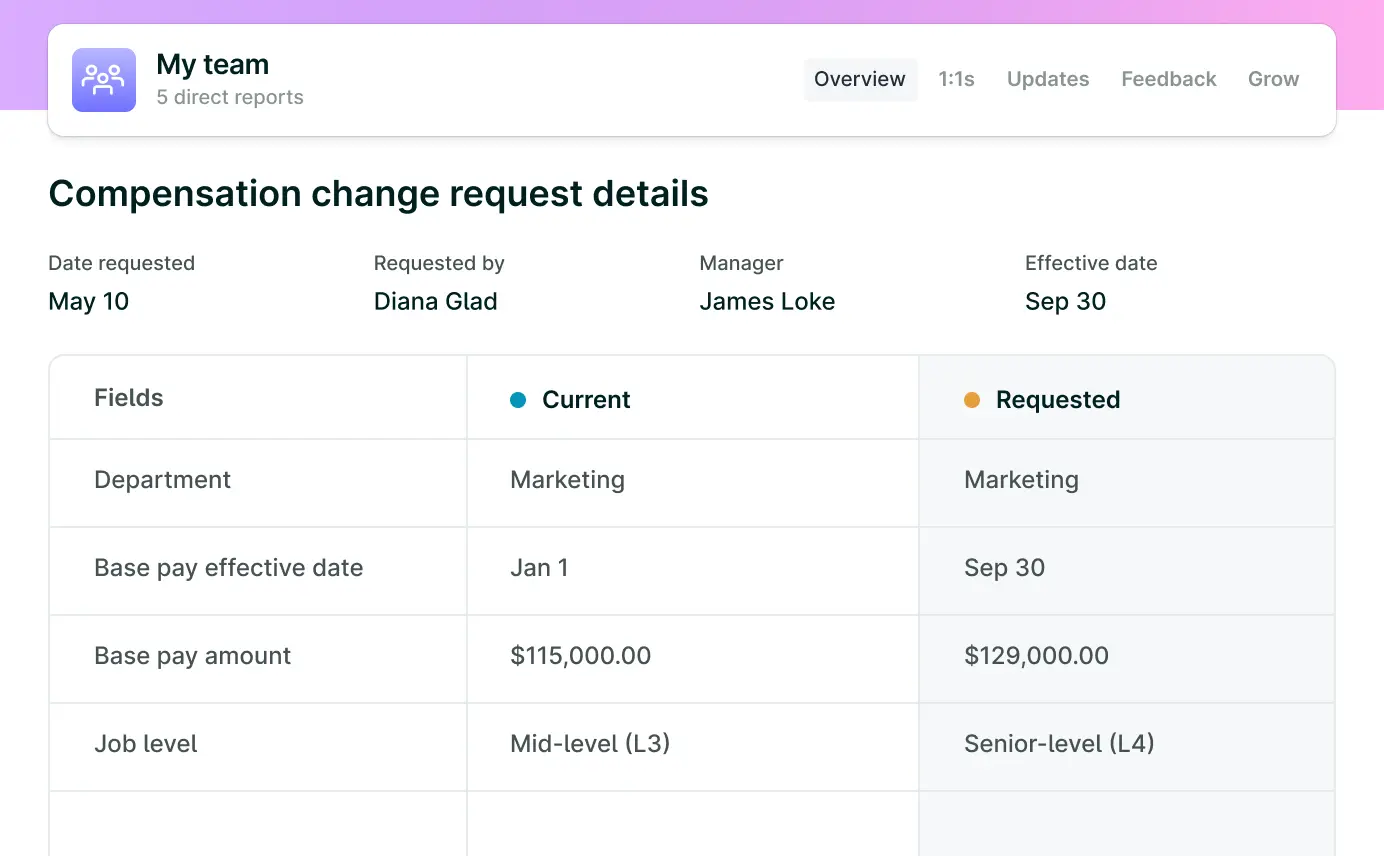Screen dimensions: 1384x856
Task: Click the 5 direct reports text
Action: (230, 98)
